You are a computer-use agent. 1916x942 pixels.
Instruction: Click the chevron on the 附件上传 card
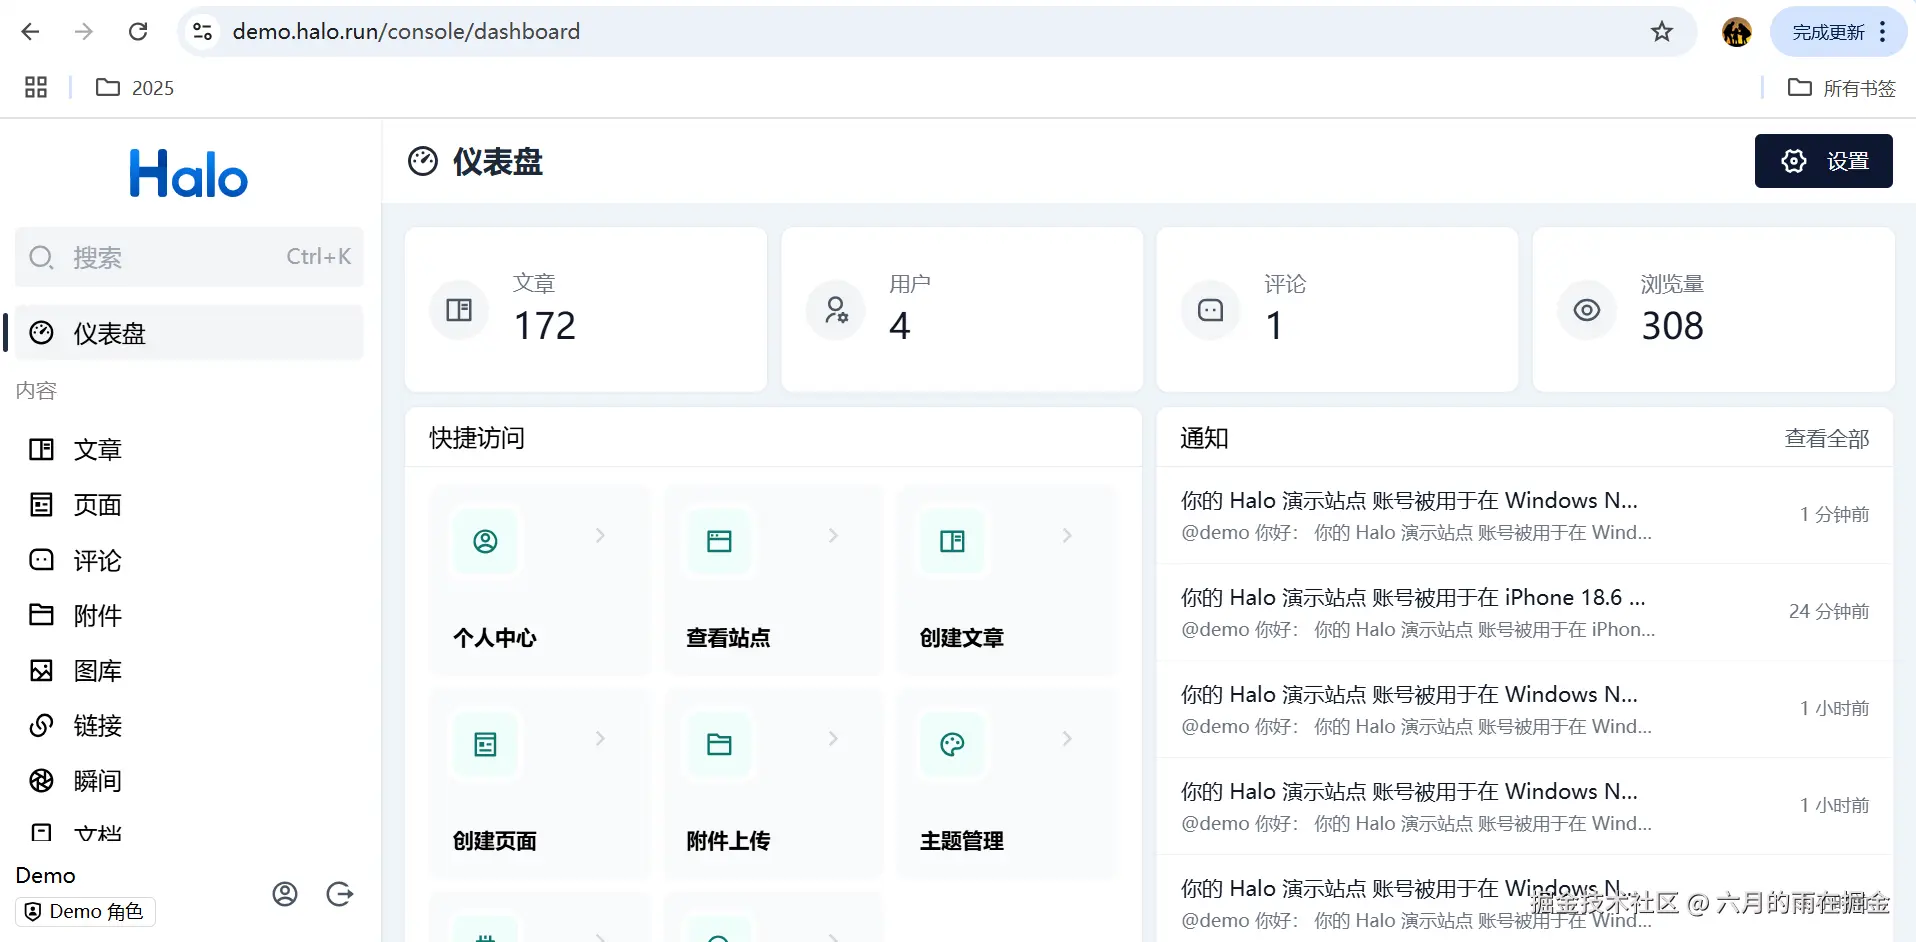coord(833,739)
